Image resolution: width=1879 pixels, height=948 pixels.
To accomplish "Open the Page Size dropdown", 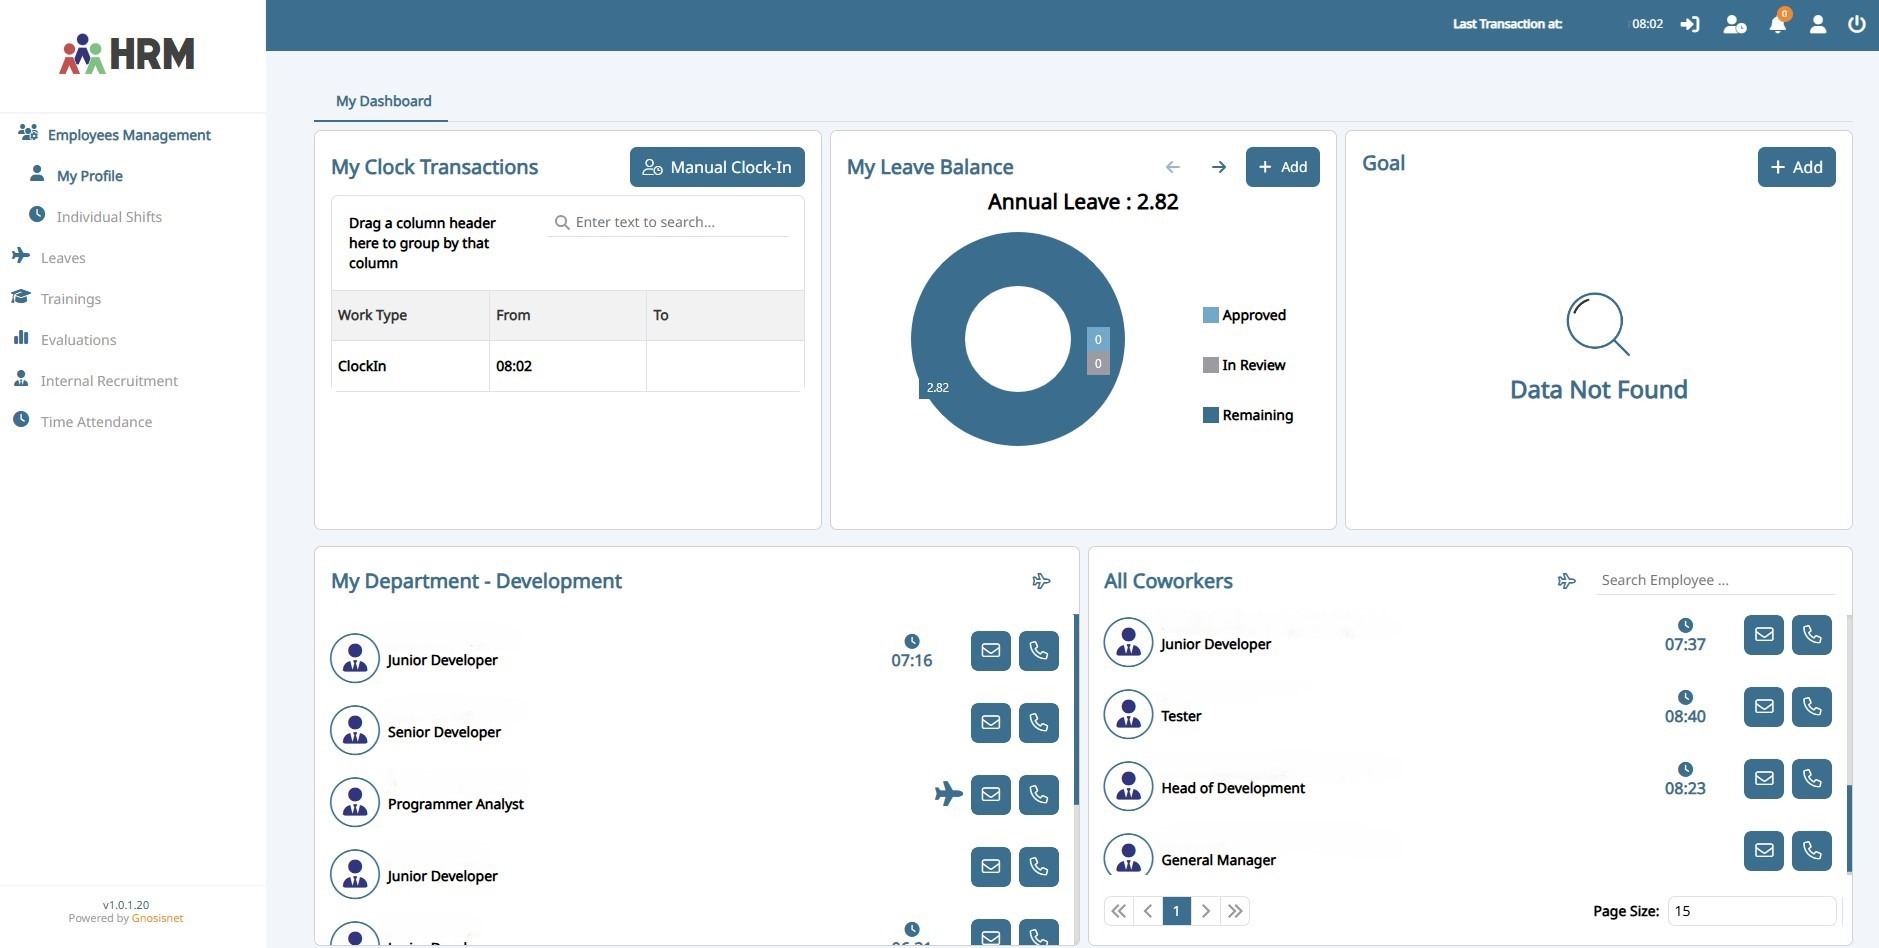I will (x=1751, y=911).
